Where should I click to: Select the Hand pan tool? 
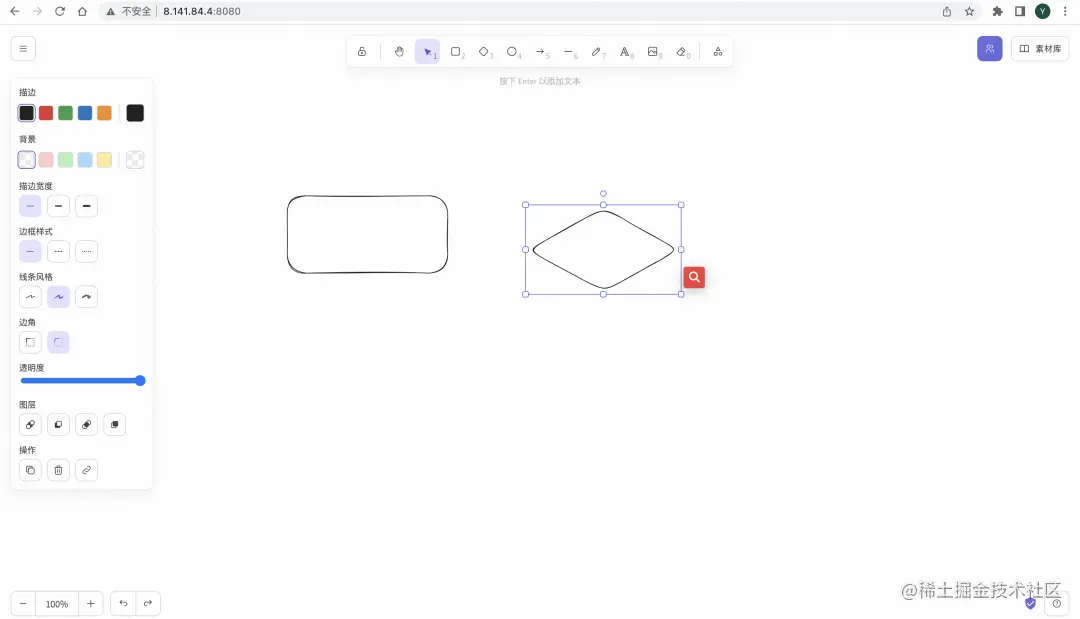click(399, 52)
